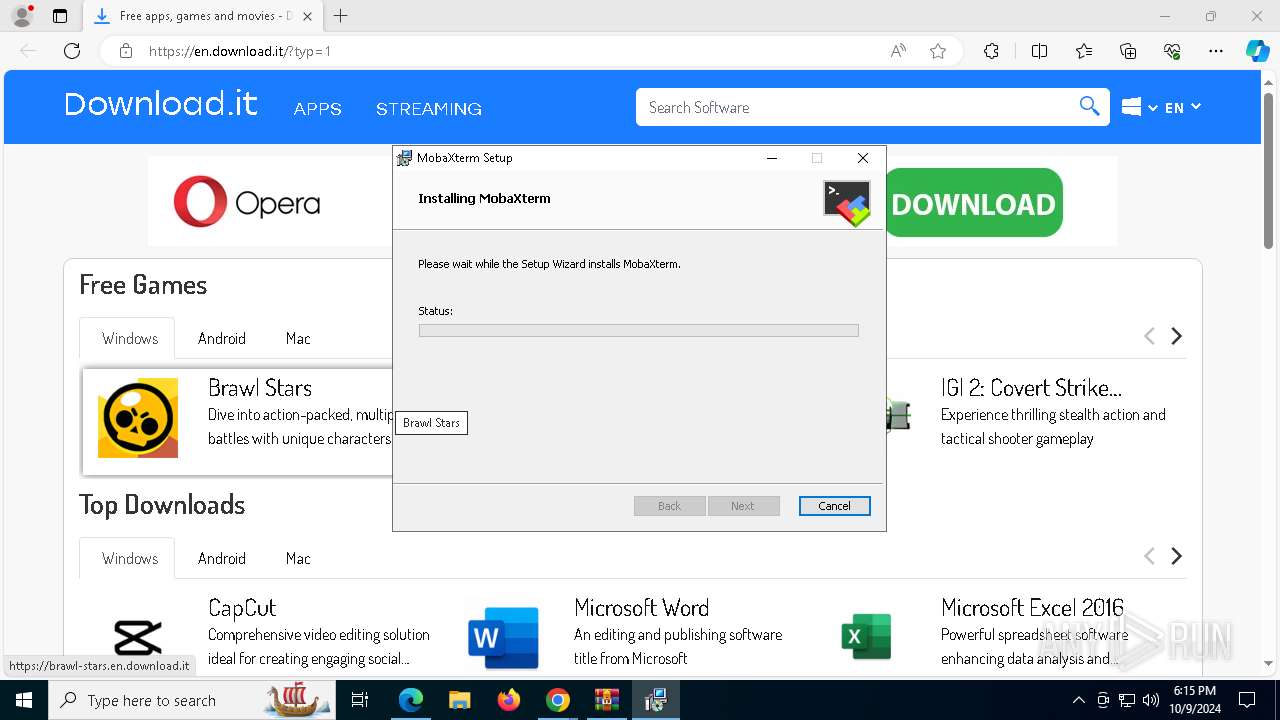Open the Microsoft Word title link
1280x720 pixels.
[641, 608]
